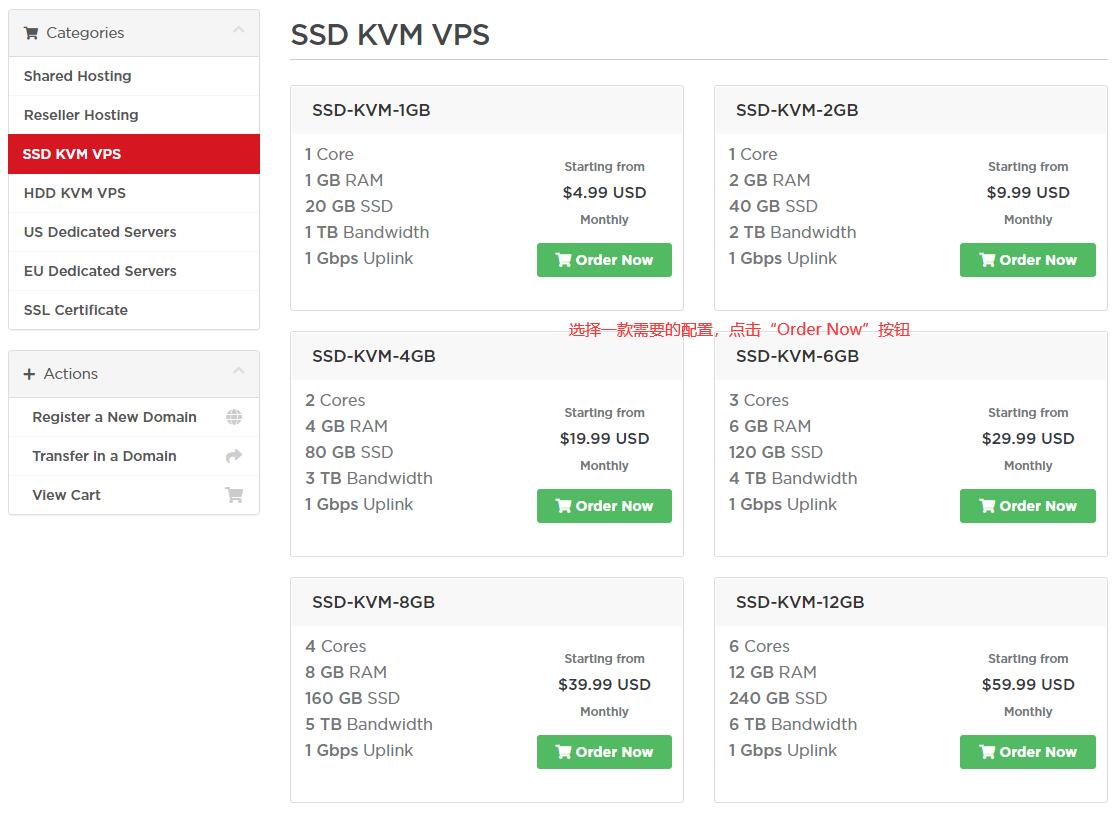
Task: Collapse the Actions panel chevron
Action: click(239, 371)
